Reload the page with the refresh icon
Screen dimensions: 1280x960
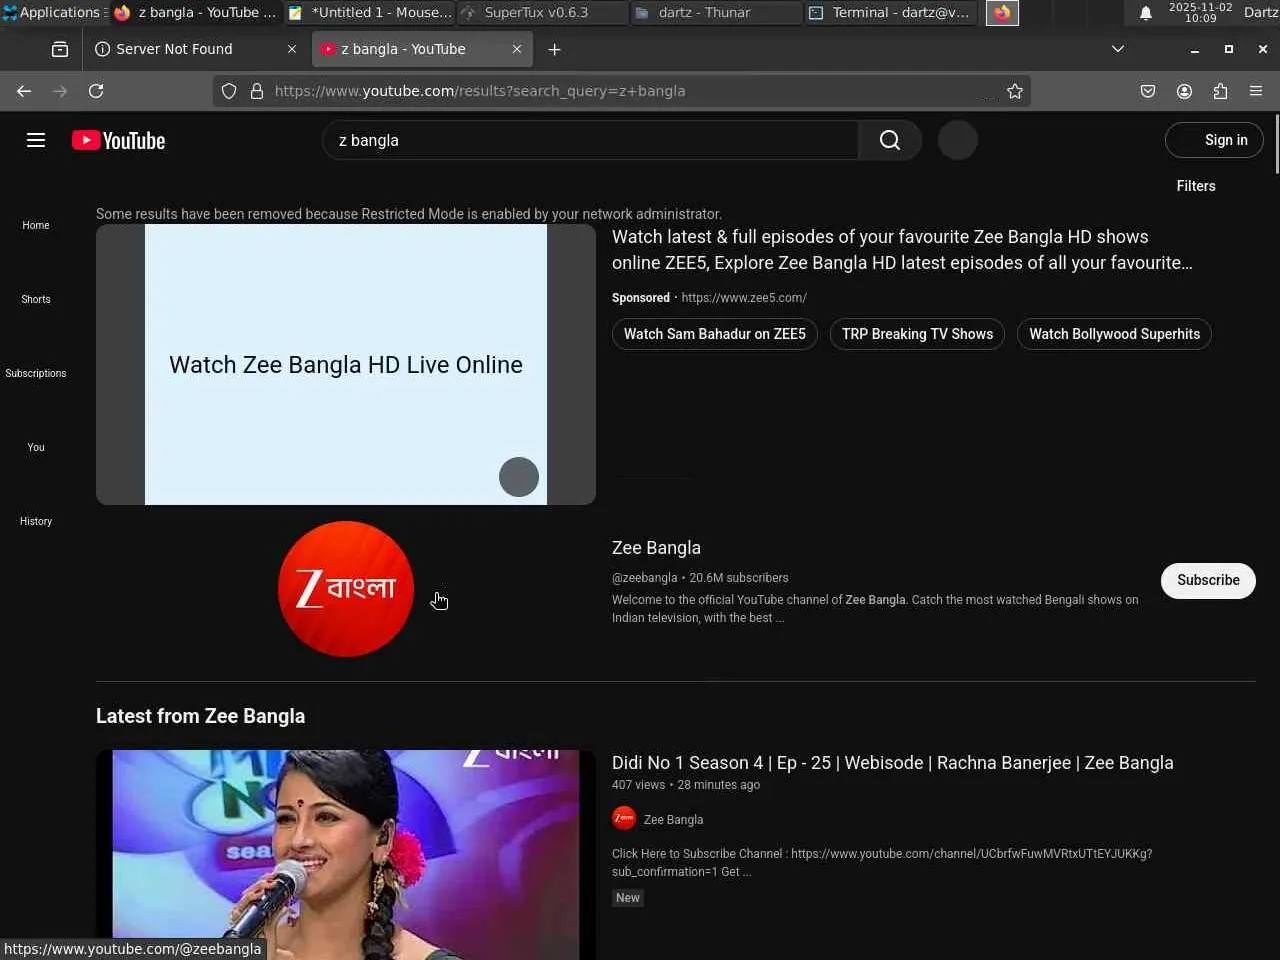tap(96, 91)
